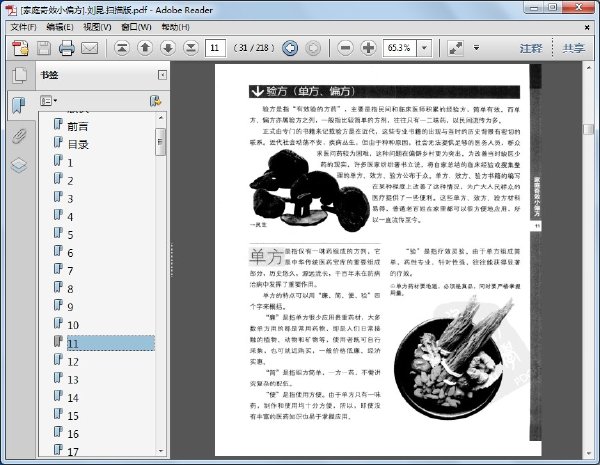Select bookmark 12

tap(73, 362)
